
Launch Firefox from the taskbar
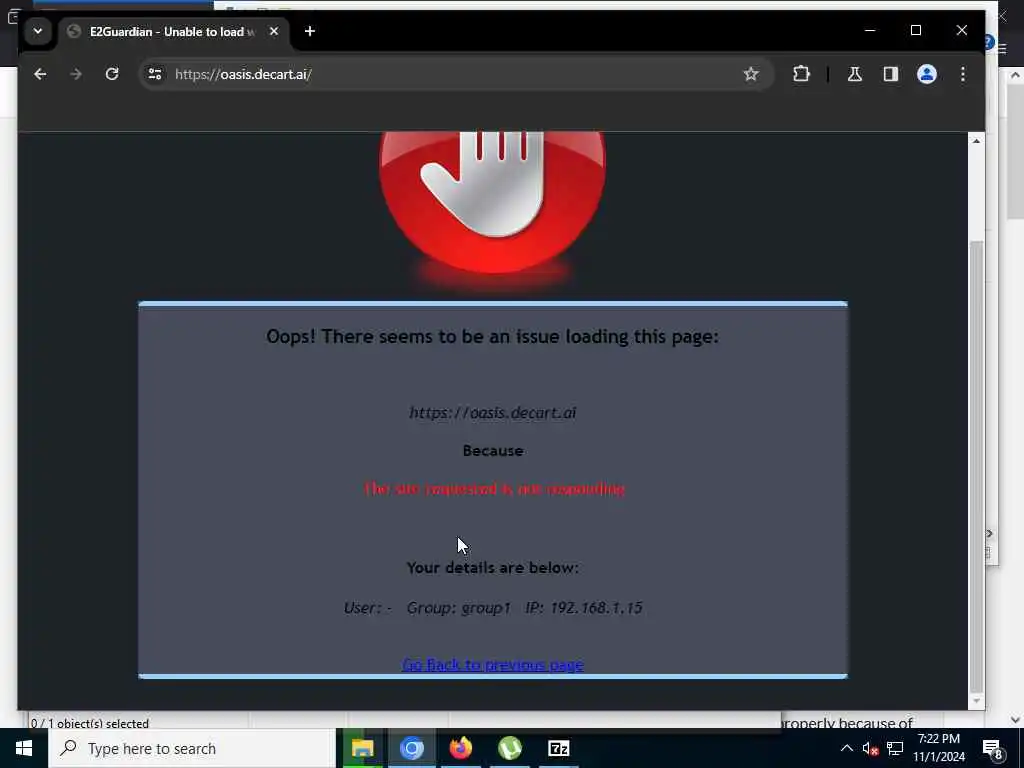click(x=460, y=748)
